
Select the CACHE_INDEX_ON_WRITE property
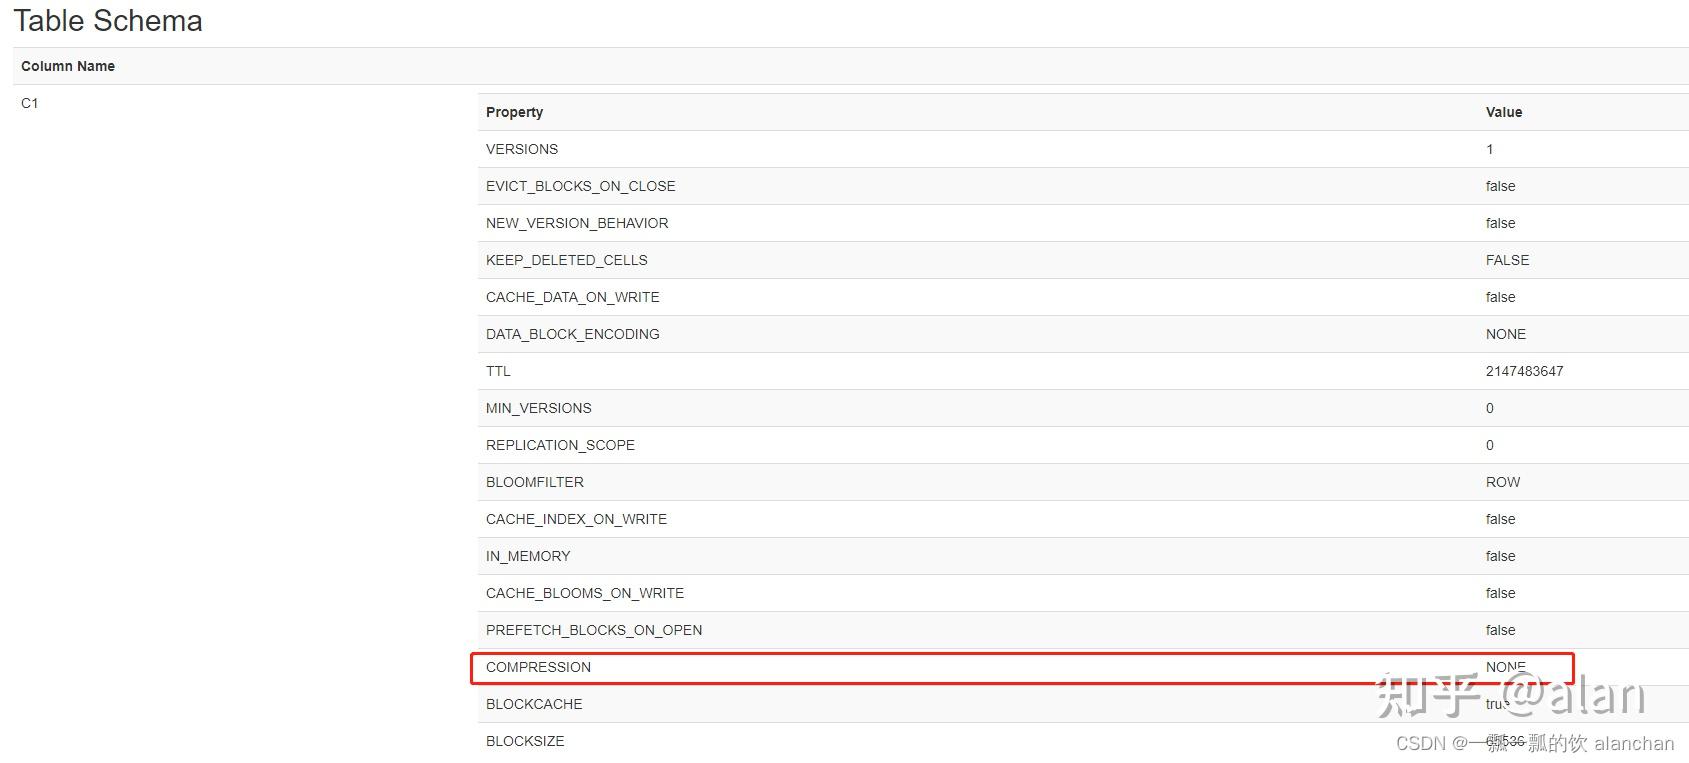coord(576,519)
